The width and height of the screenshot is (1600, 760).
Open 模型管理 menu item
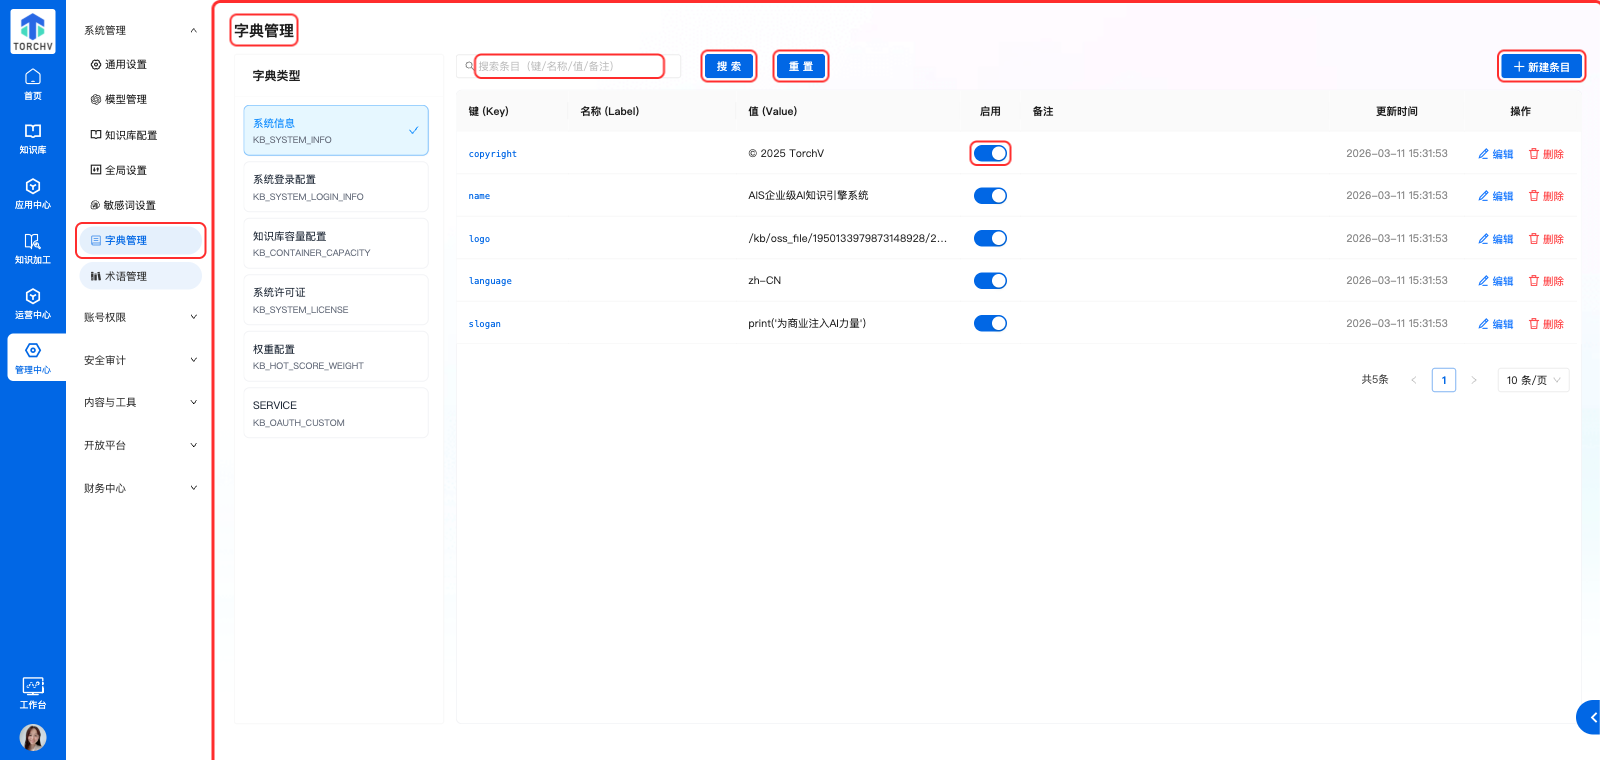click(x=140, y=99)
